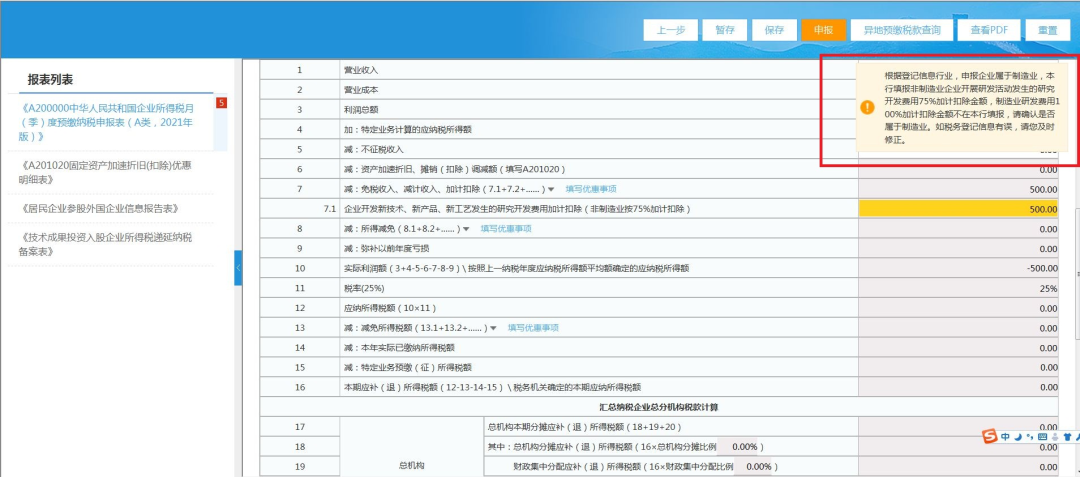Image resolution: width=1080 pixels, height=477 pixels.
Task: Click row label 减：本年实际已缴纳所得税额
Action: tap(399, 348)
